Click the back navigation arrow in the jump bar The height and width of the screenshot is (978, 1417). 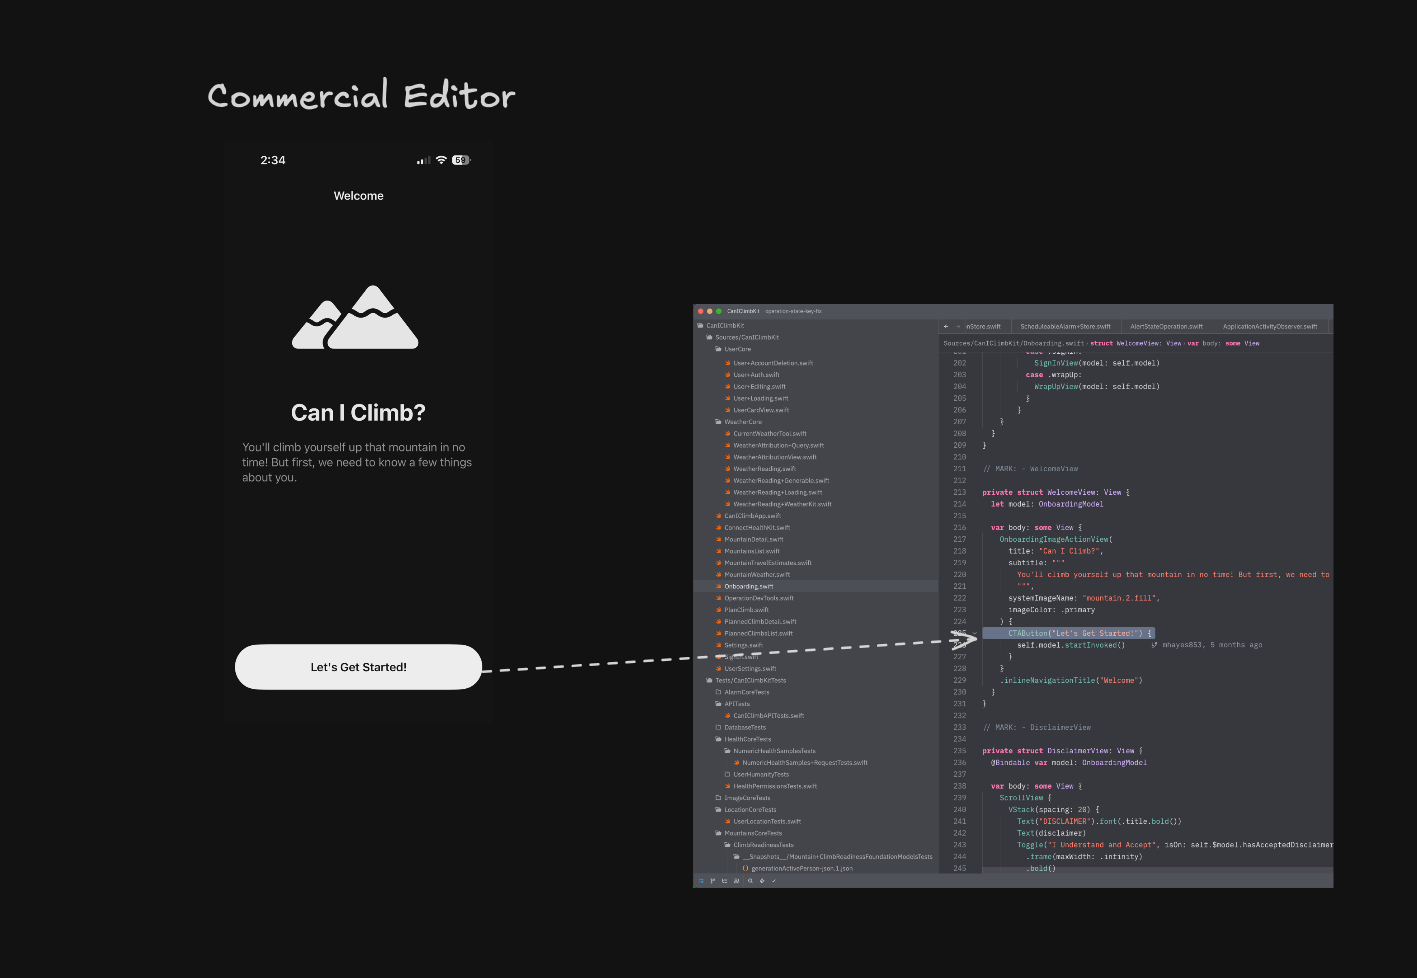(945, 326)
